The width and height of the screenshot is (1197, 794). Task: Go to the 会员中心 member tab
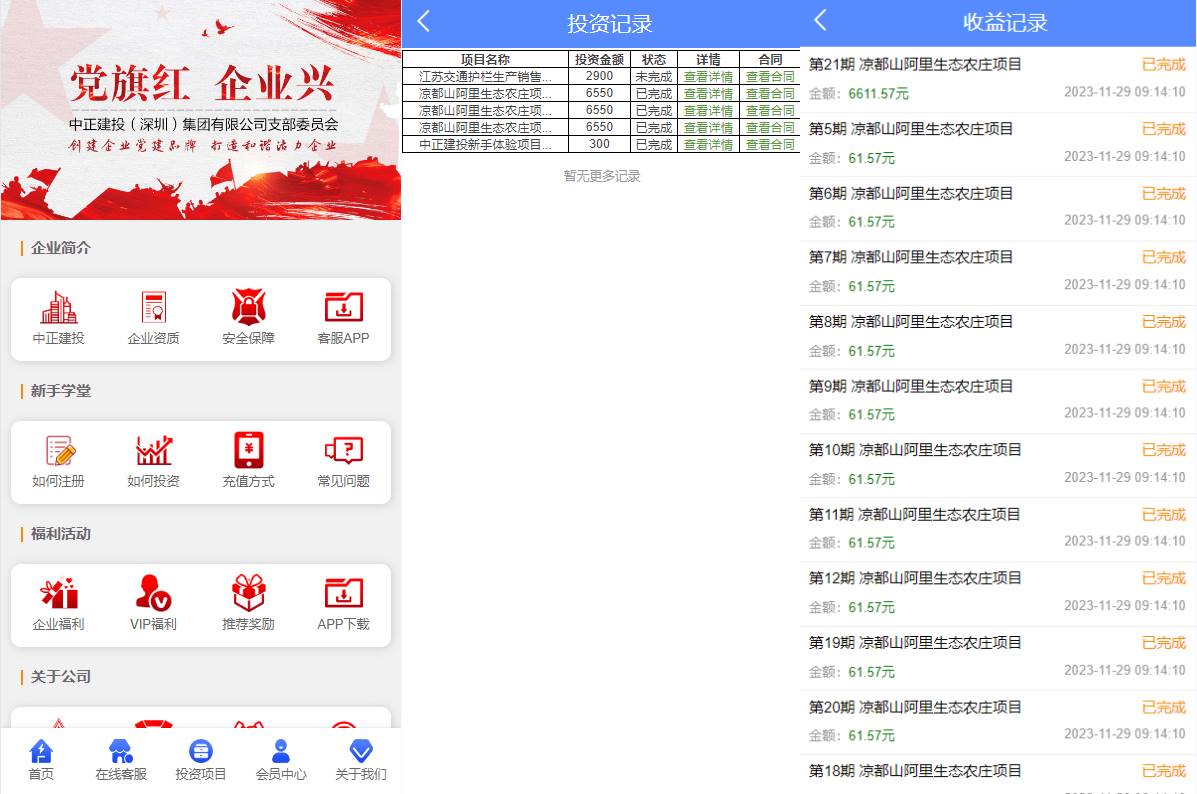pos(281,761)
